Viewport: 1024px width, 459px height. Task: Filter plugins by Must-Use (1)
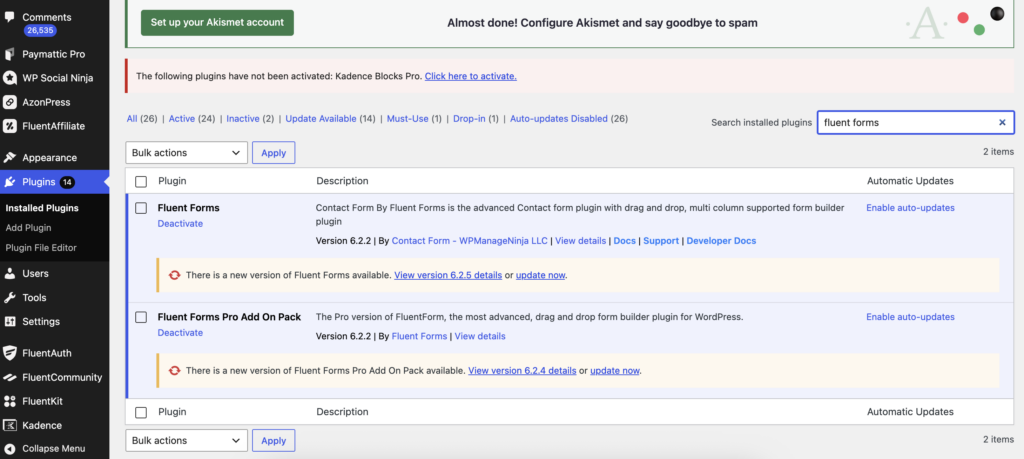click(x=414, y=119)
